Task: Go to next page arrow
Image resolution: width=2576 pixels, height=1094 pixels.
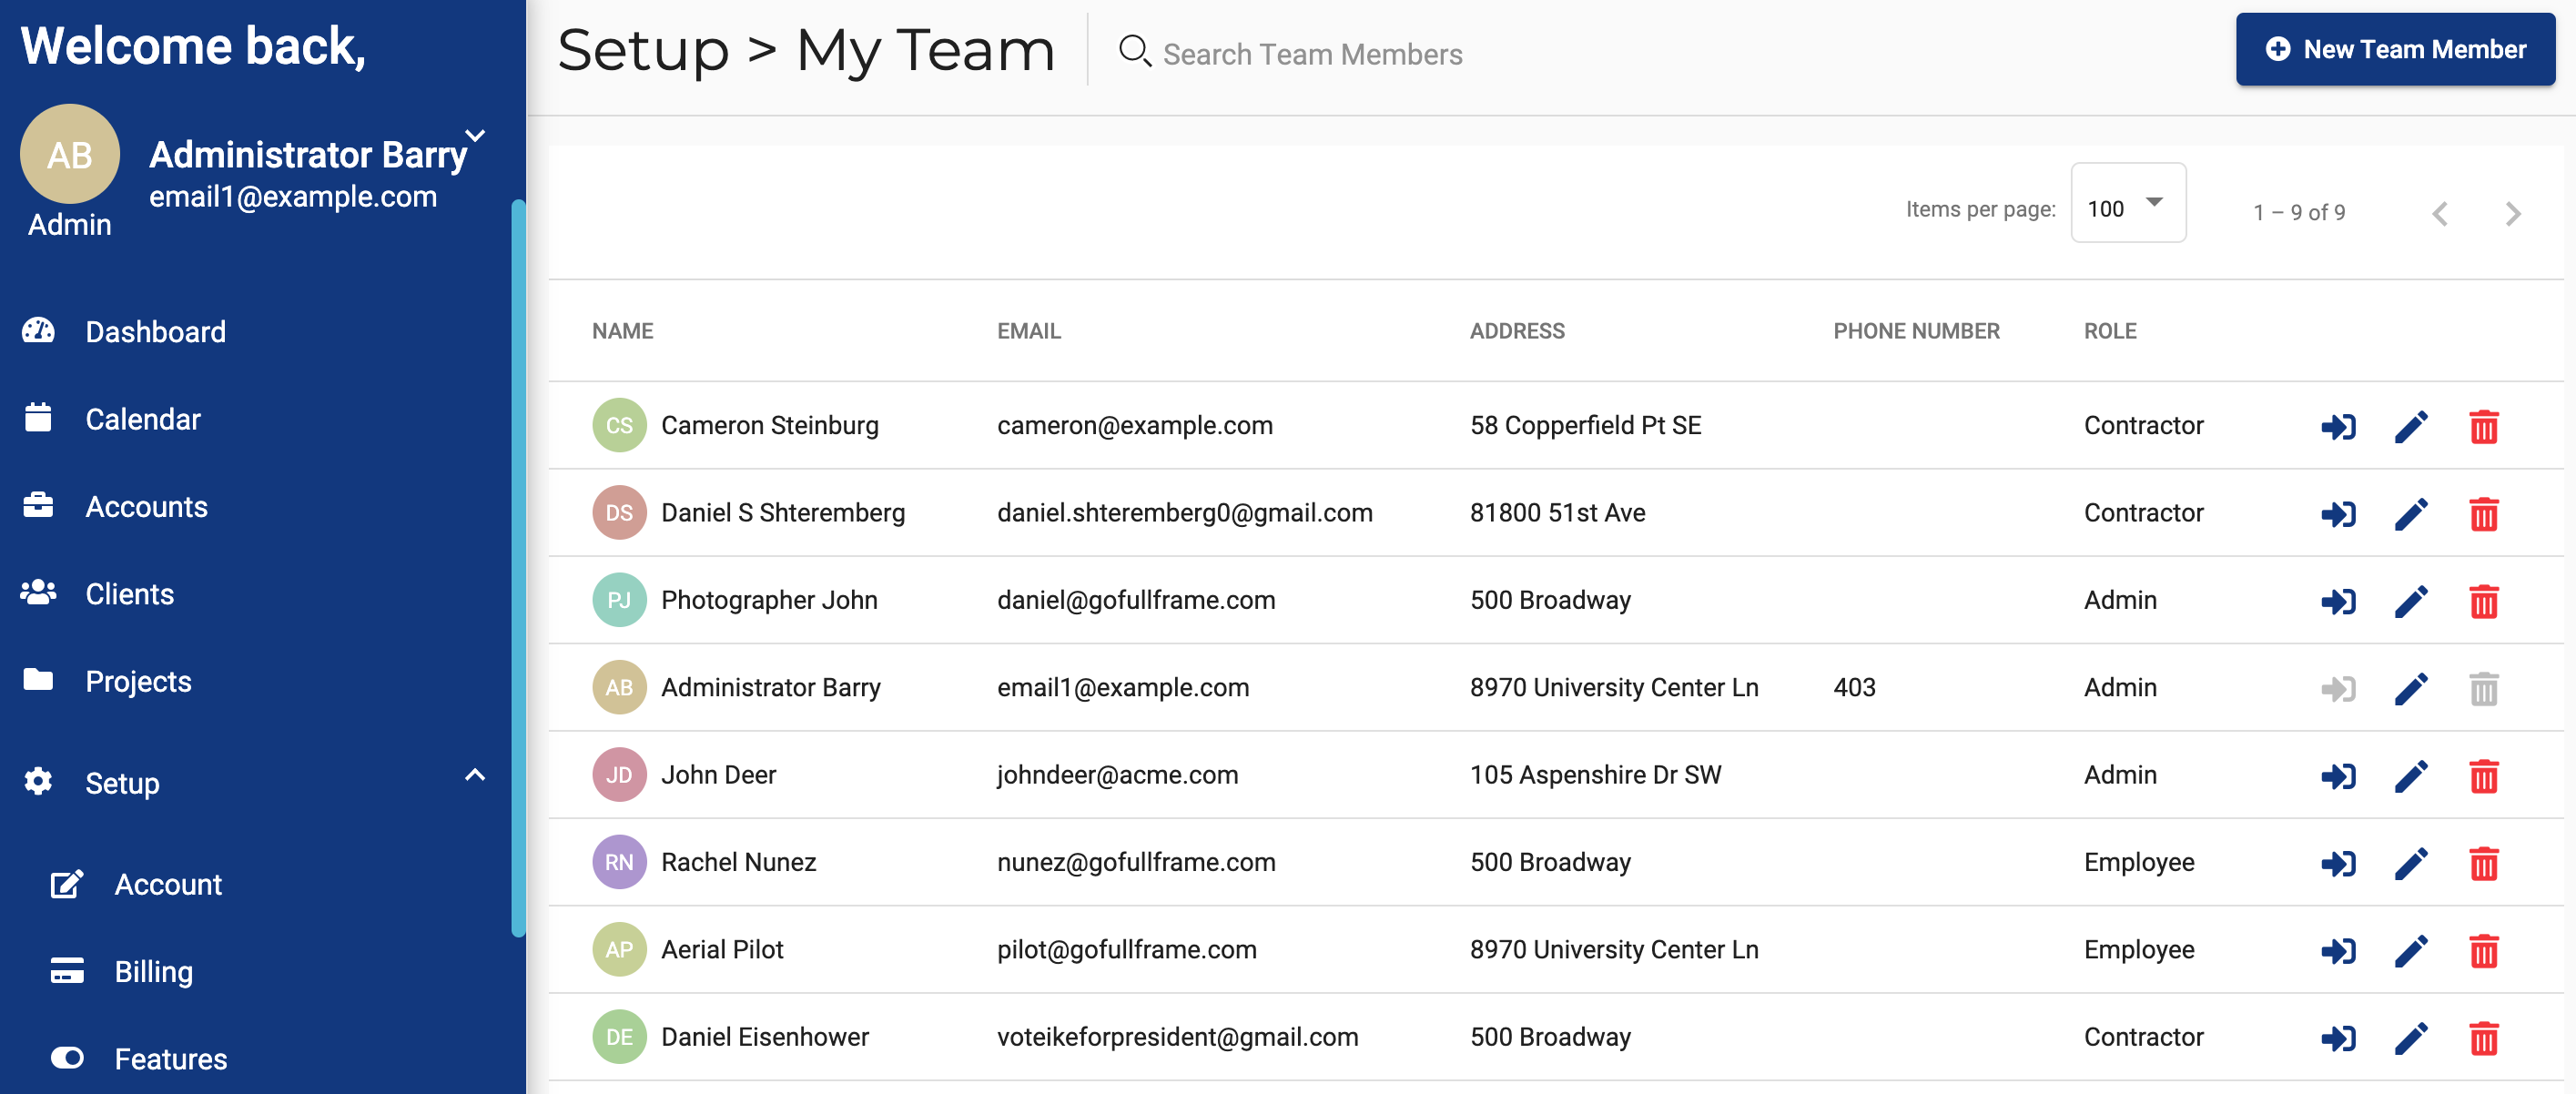Action: (2512, 213)
